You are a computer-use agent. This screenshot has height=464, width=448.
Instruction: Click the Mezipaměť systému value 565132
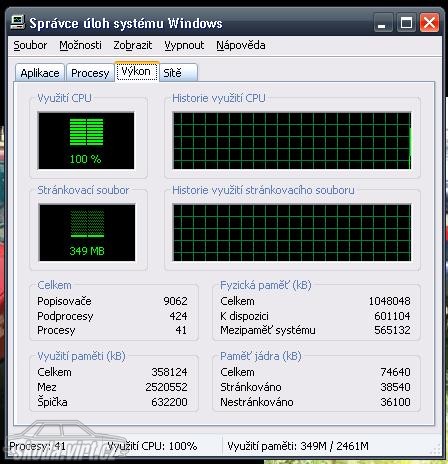[x=392, y=330]
